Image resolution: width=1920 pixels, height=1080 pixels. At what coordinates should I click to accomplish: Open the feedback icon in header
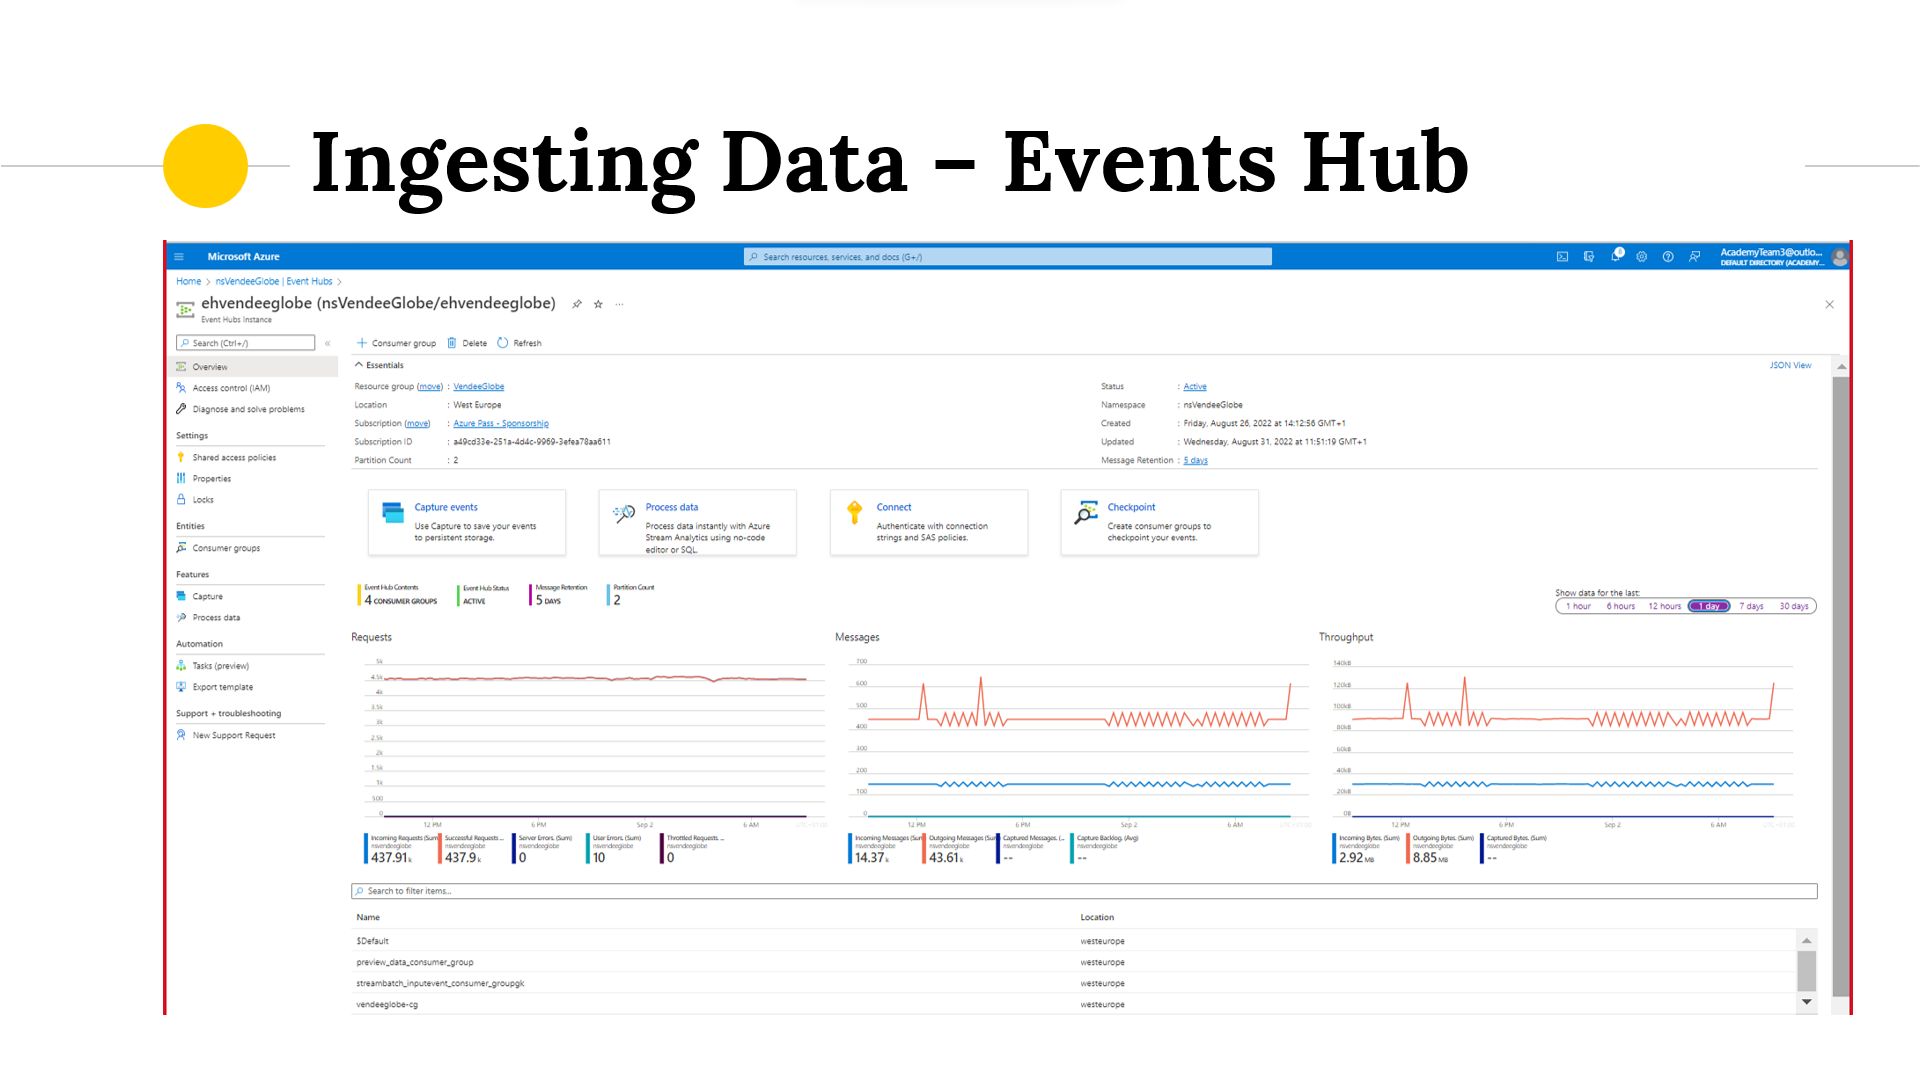[1695, 257]
